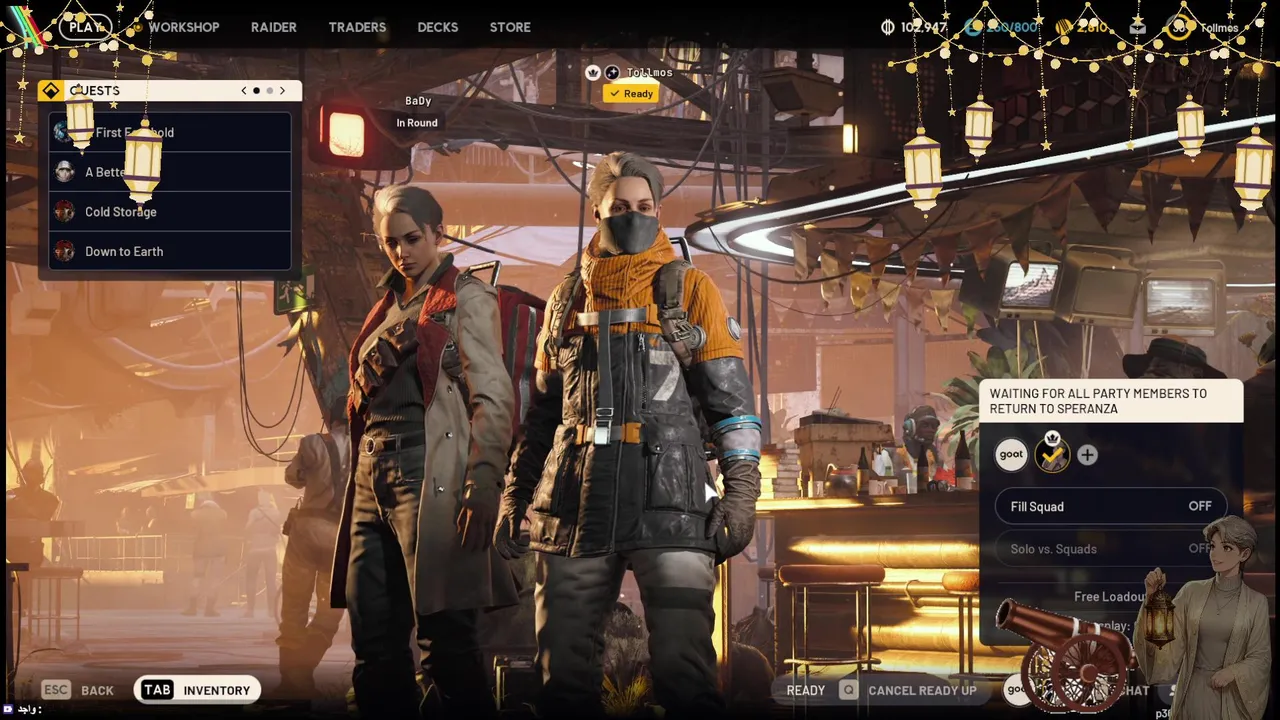Open the Down to Earth quest

170,252
